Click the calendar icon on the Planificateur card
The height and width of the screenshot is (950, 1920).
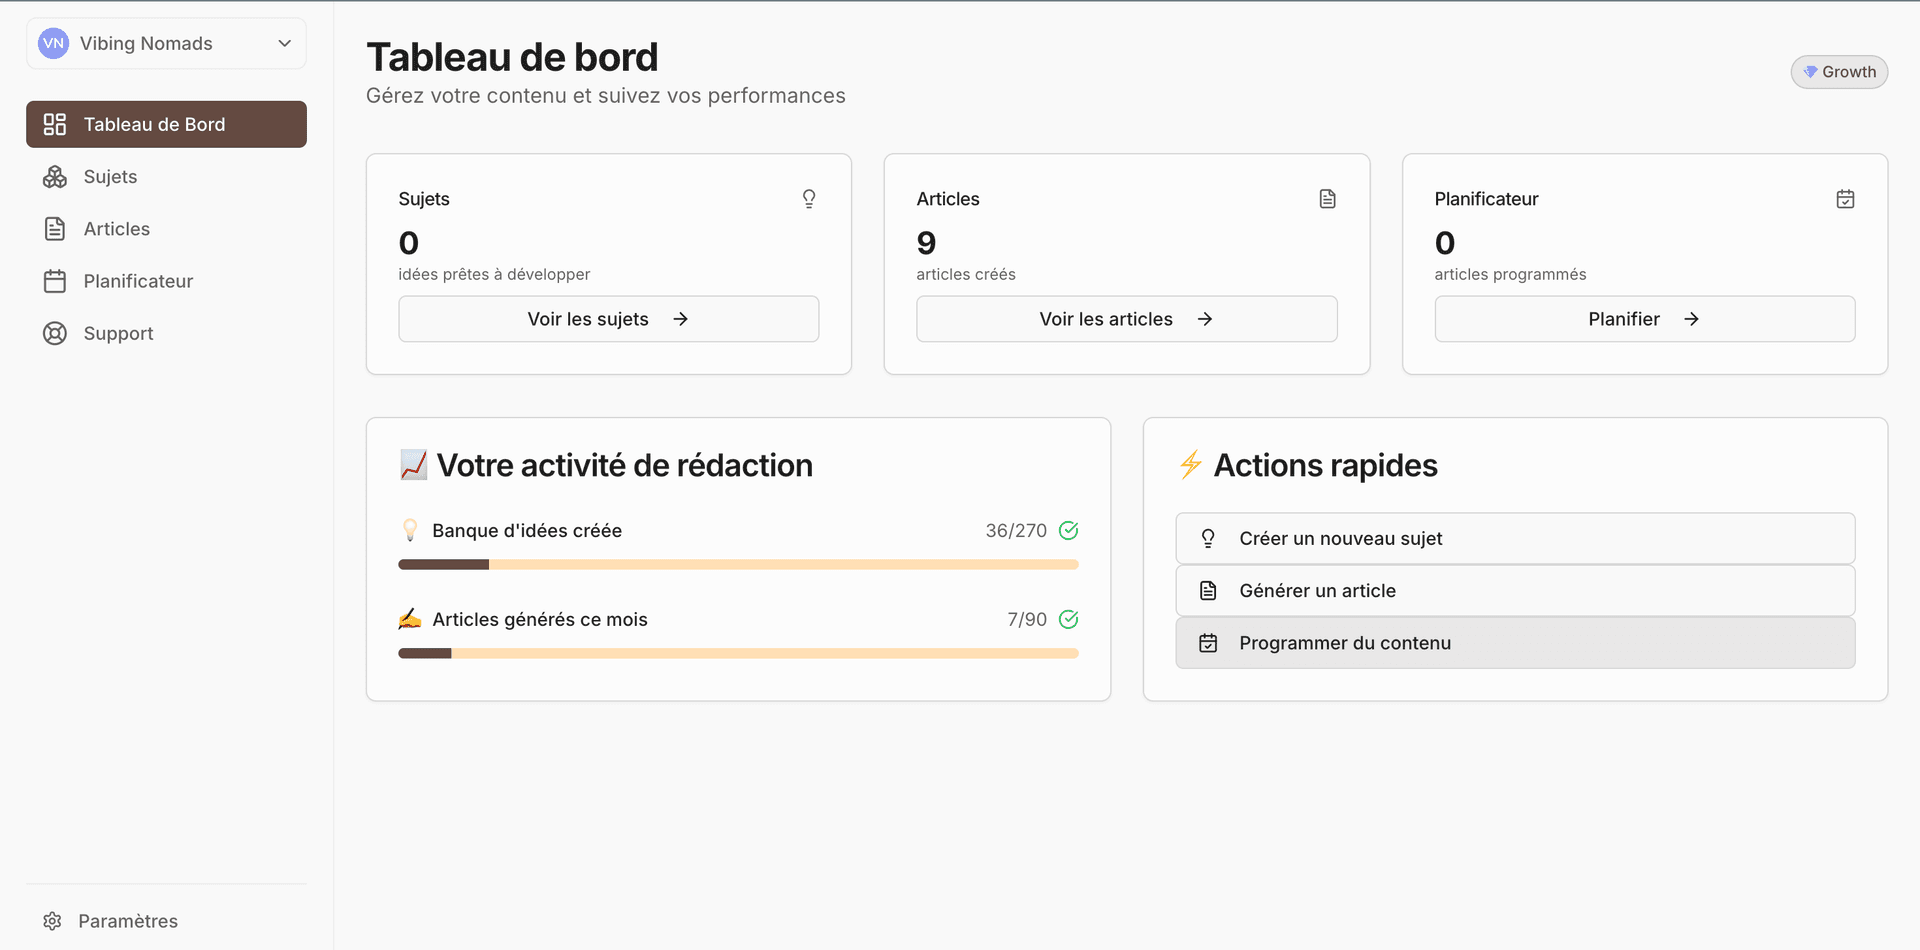1845,198
